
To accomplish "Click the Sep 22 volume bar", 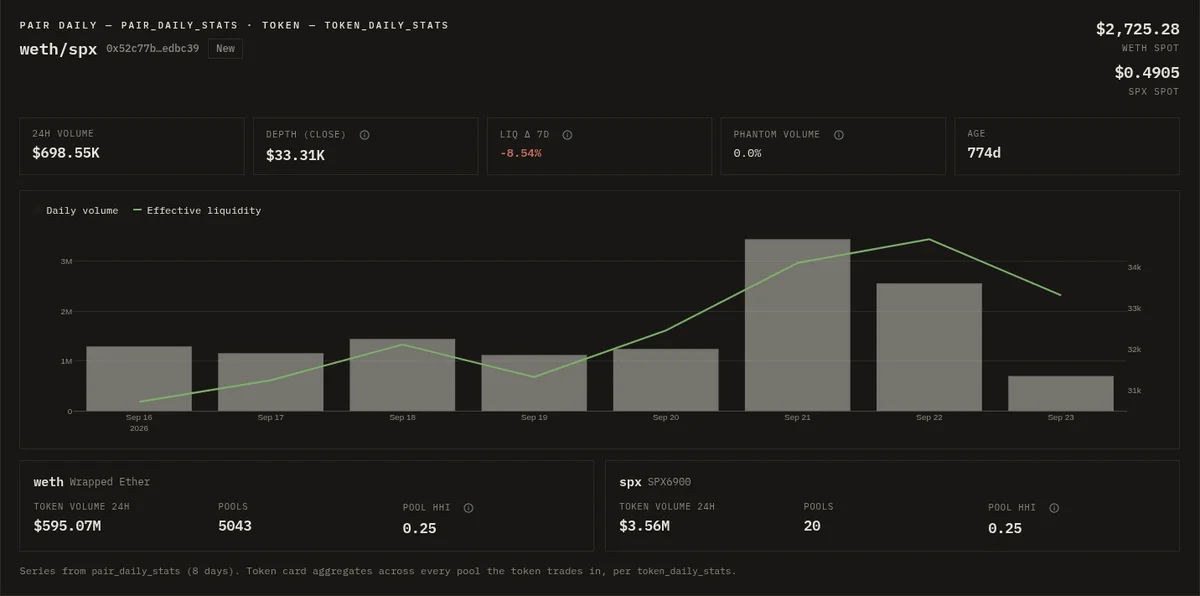I will point(929,347).
